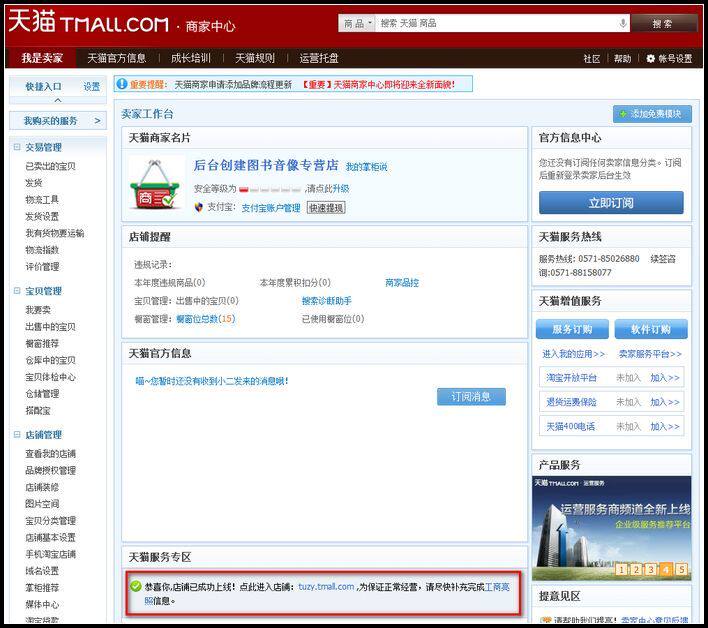Open 我要卖 in sidebar
This screenshot has height=628, width=708.
pyautogui.click(x=38, y=310)
